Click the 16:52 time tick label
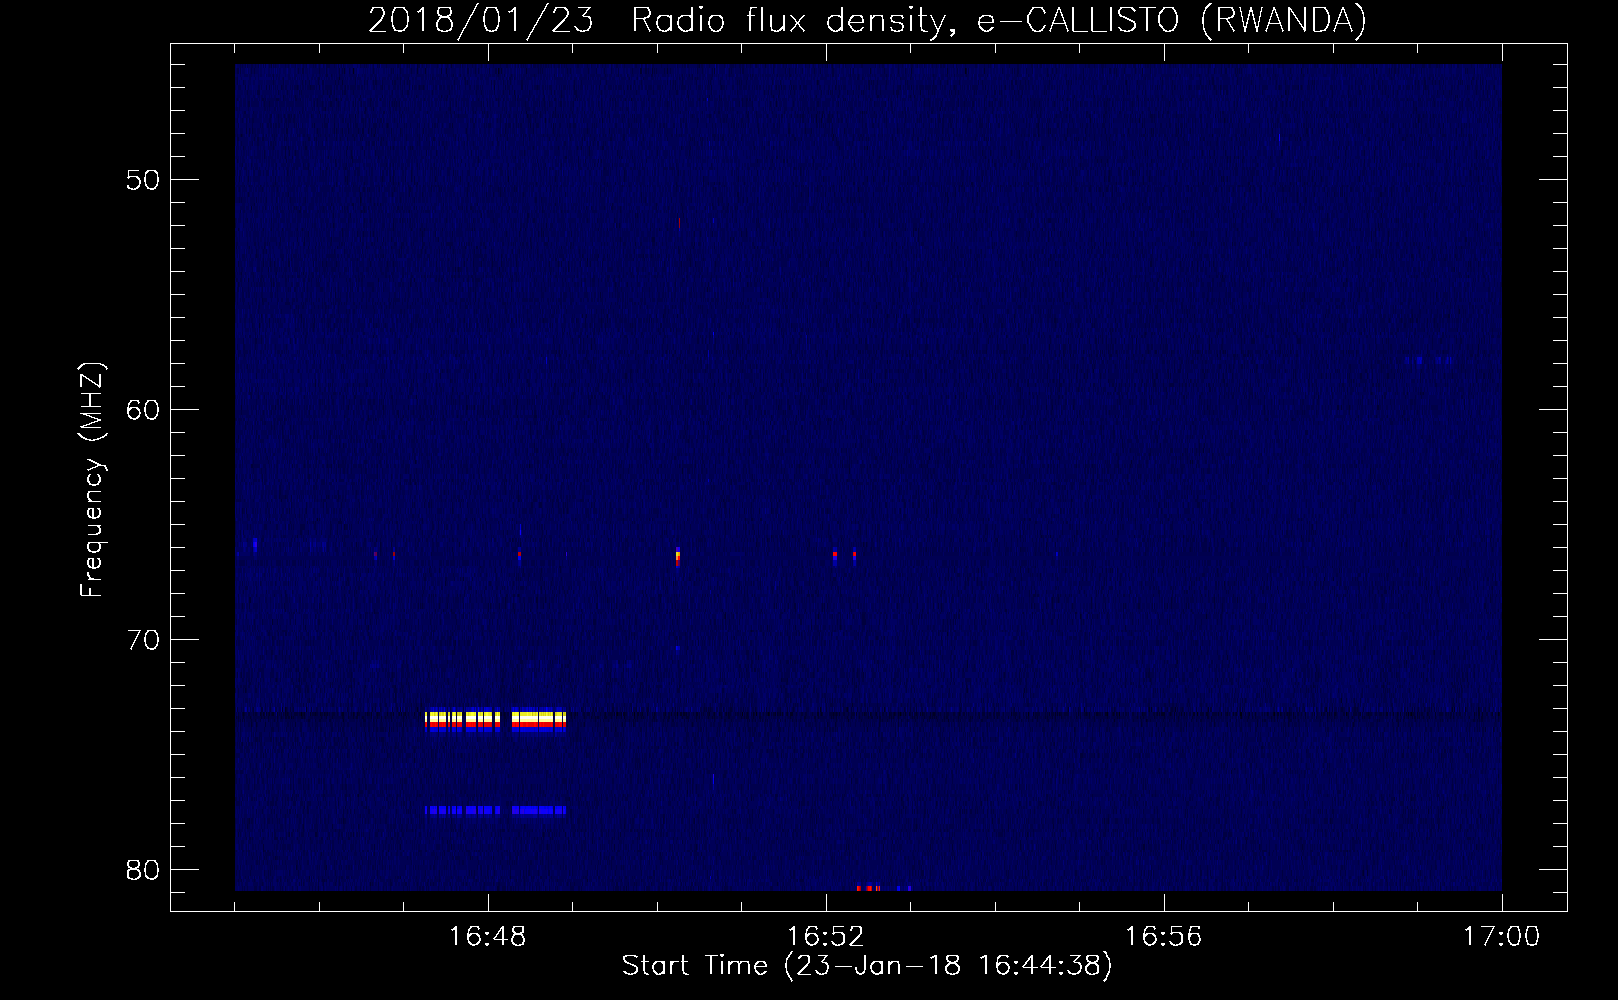This screenshot has height=1000, width=1618. coord(826,937)
